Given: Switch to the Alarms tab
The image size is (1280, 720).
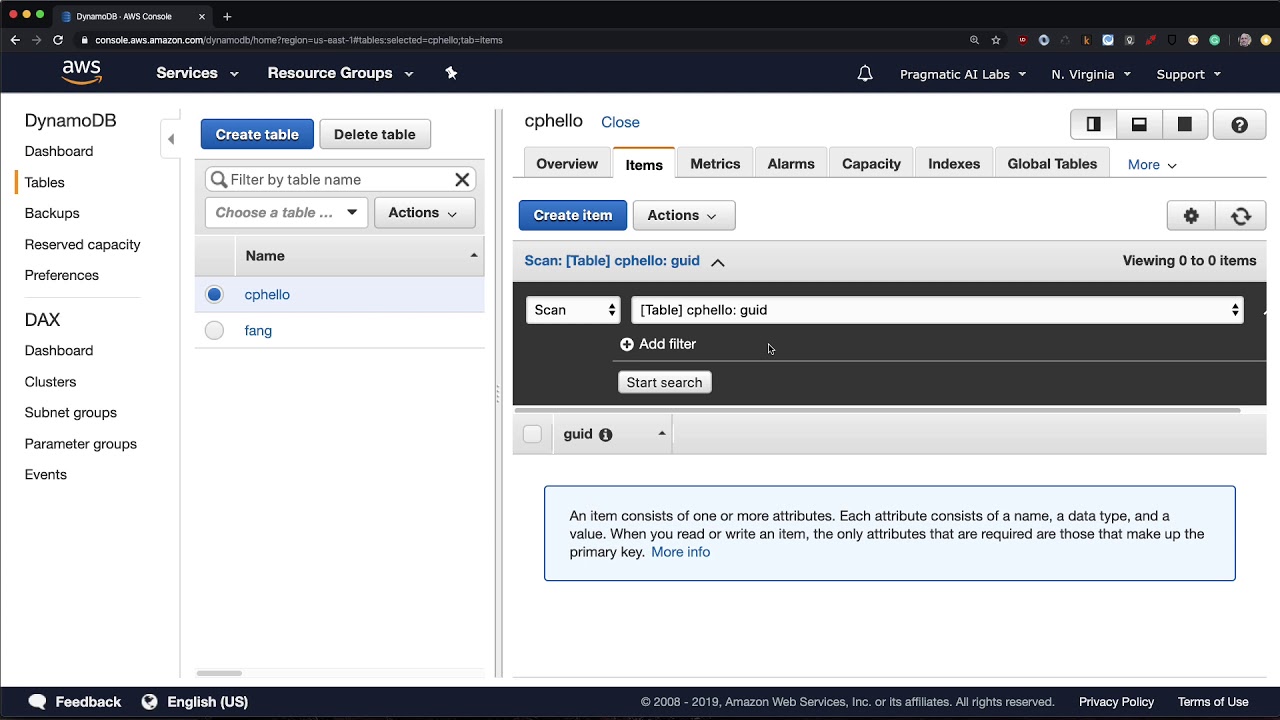Looking at the screenshot, I should (791, 164).
